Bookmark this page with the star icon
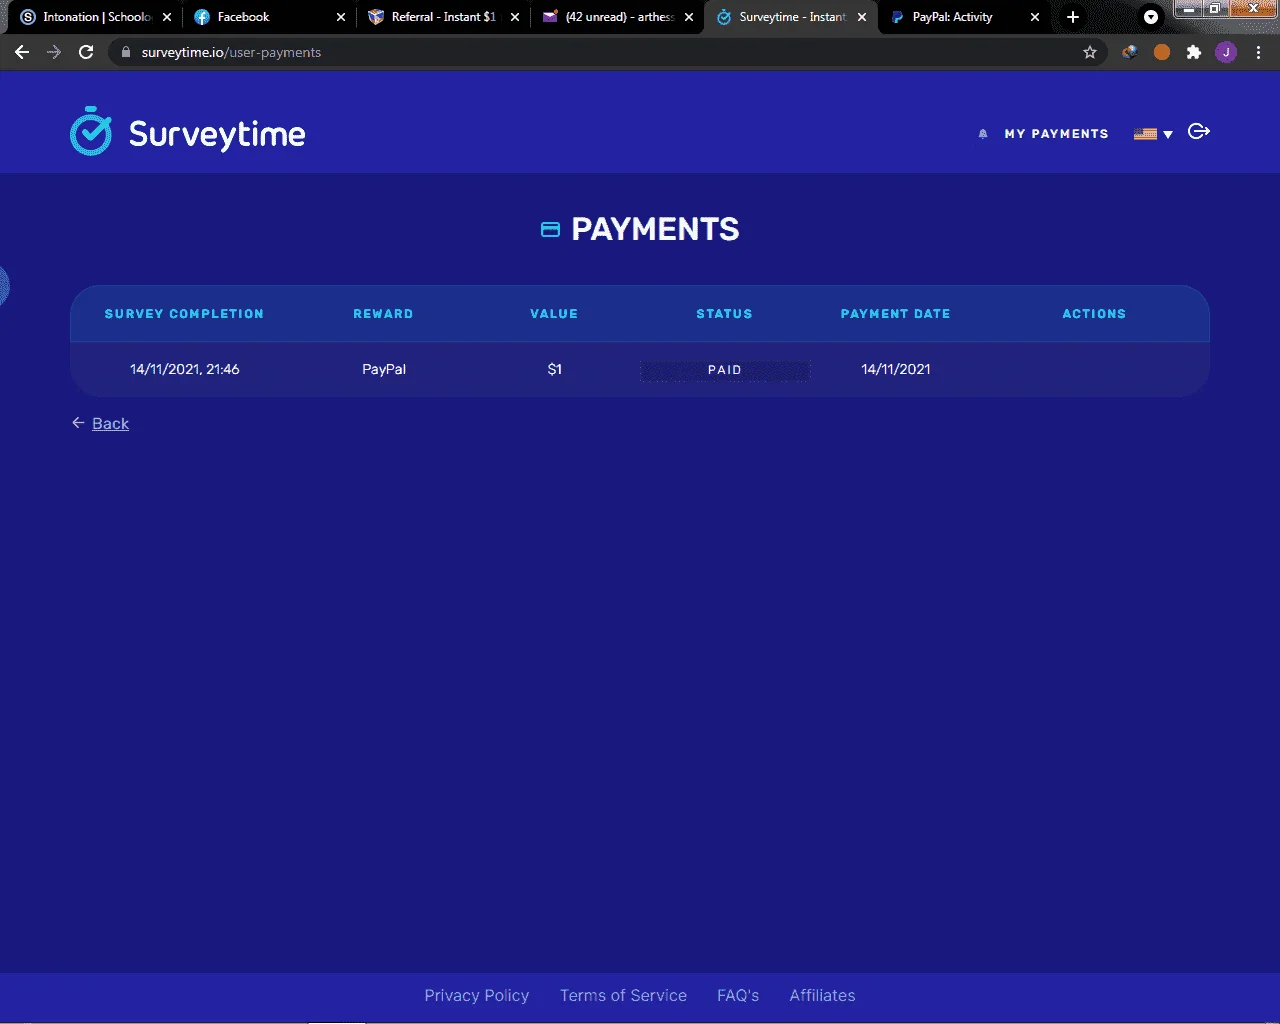 click(x=1090, y=52)
